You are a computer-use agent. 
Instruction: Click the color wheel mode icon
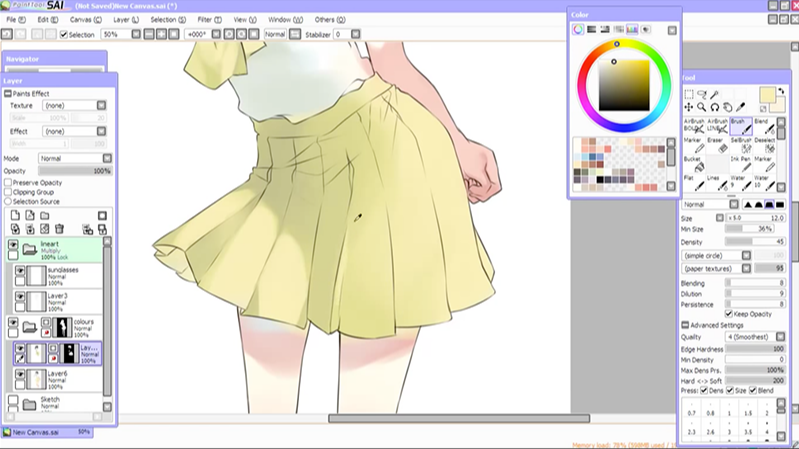pyautogui.click(x=579, y=30)
